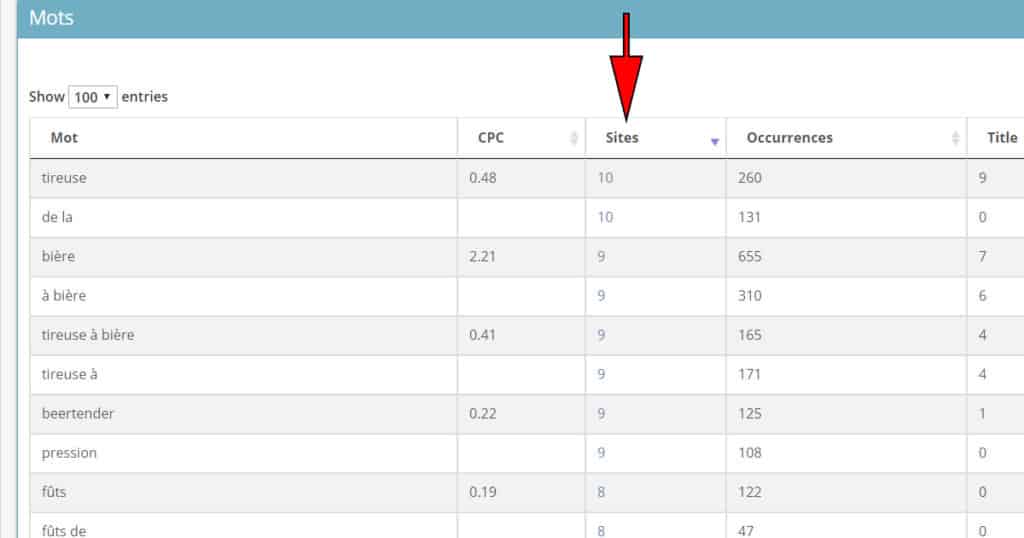Select the phrase 'fûts de'
1024x538 pixels.
click(x=63, y=531)
